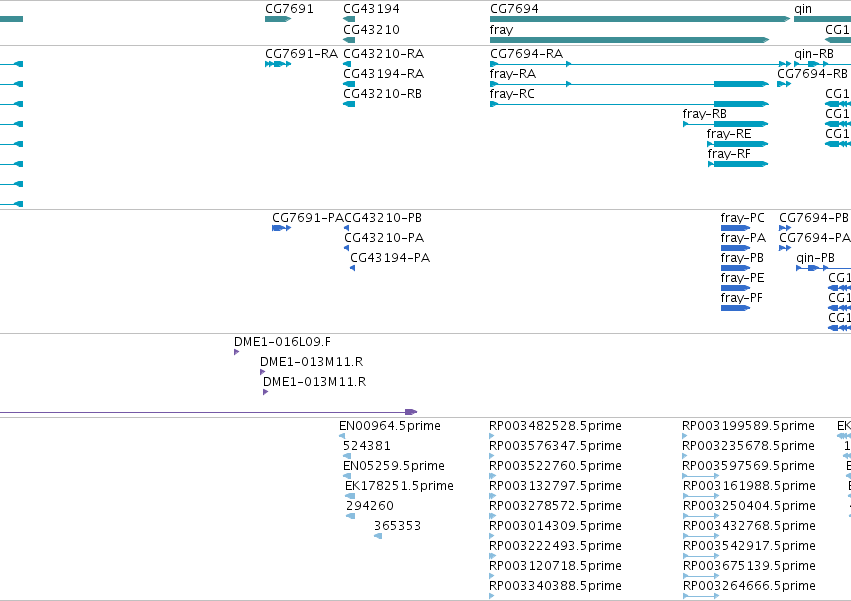The image size is (851, 601).
Task: Select protein CG7691-PA
Action: pos(282,228)
